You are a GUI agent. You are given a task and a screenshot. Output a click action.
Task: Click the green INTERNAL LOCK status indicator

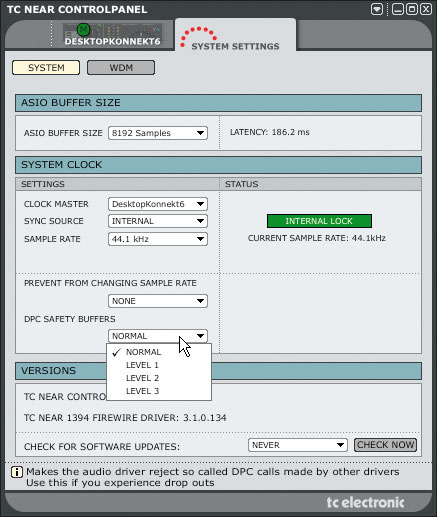point(319,221)
